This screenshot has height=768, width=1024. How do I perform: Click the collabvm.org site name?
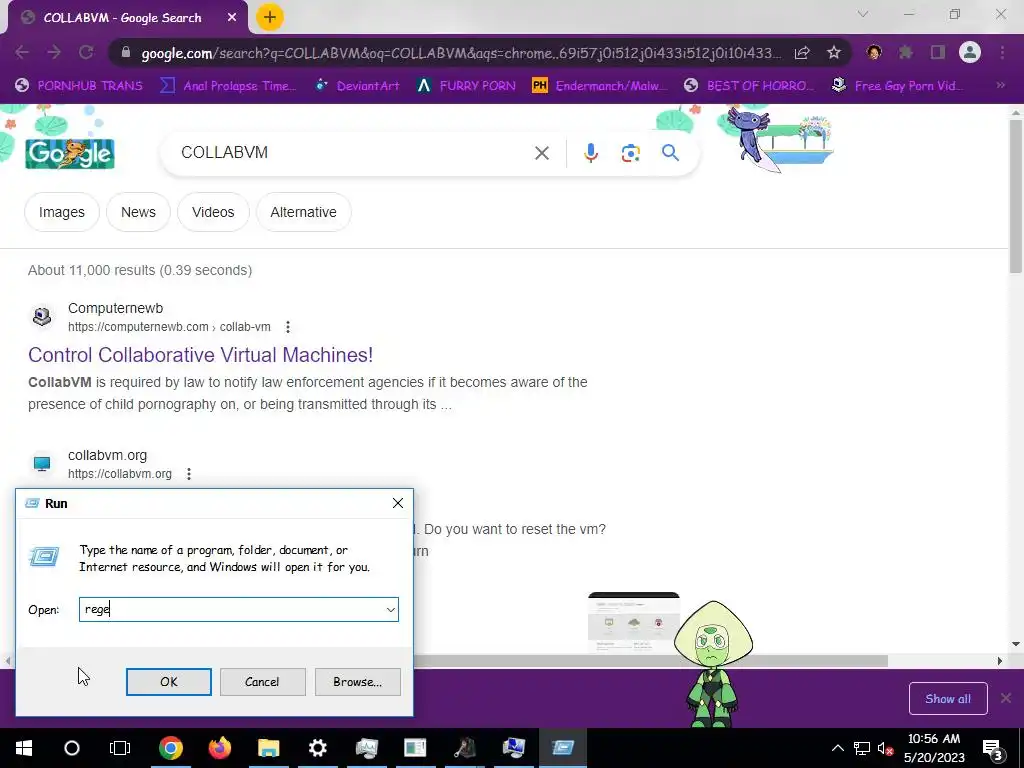coord(107,455)
